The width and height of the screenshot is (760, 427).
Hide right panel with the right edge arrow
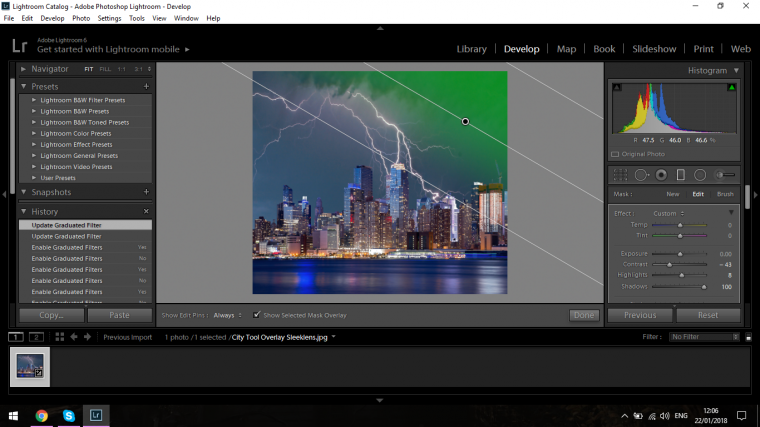756,194
